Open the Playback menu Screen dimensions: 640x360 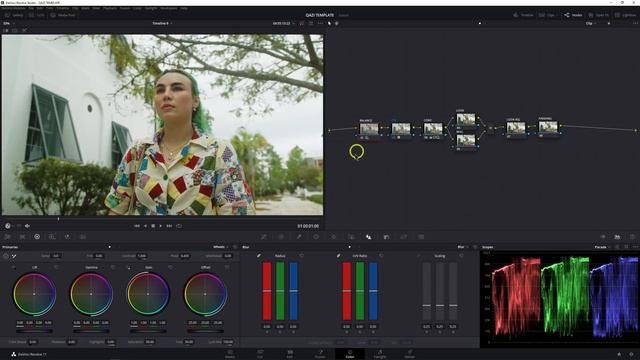(x=110, y=8)
